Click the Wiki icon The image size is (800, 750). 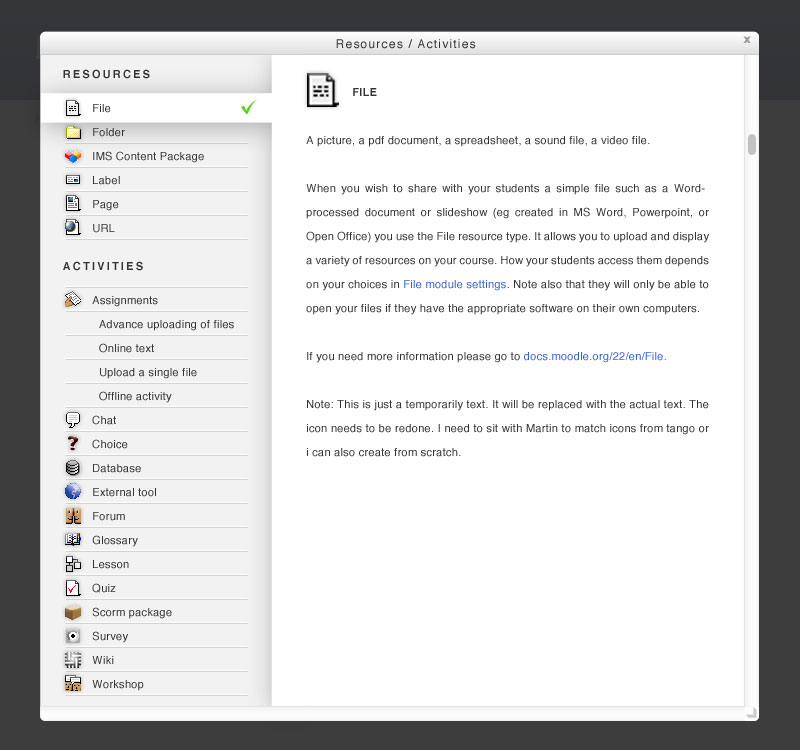coord(73,660)
